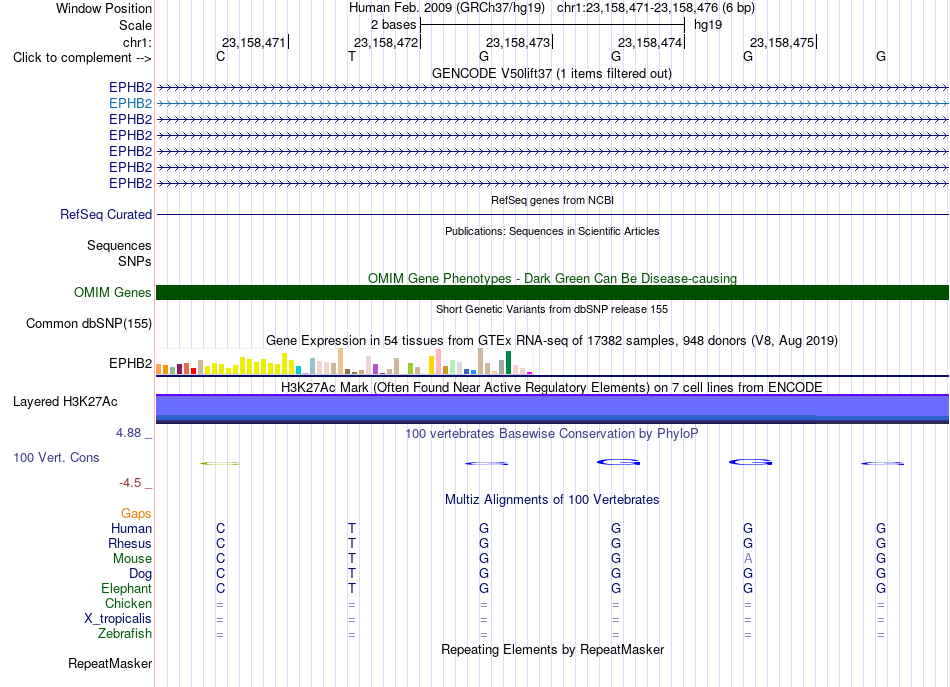Click the orange Gaps label
Viewport: 950px width, 687px height.
click(x=136, y=514)
